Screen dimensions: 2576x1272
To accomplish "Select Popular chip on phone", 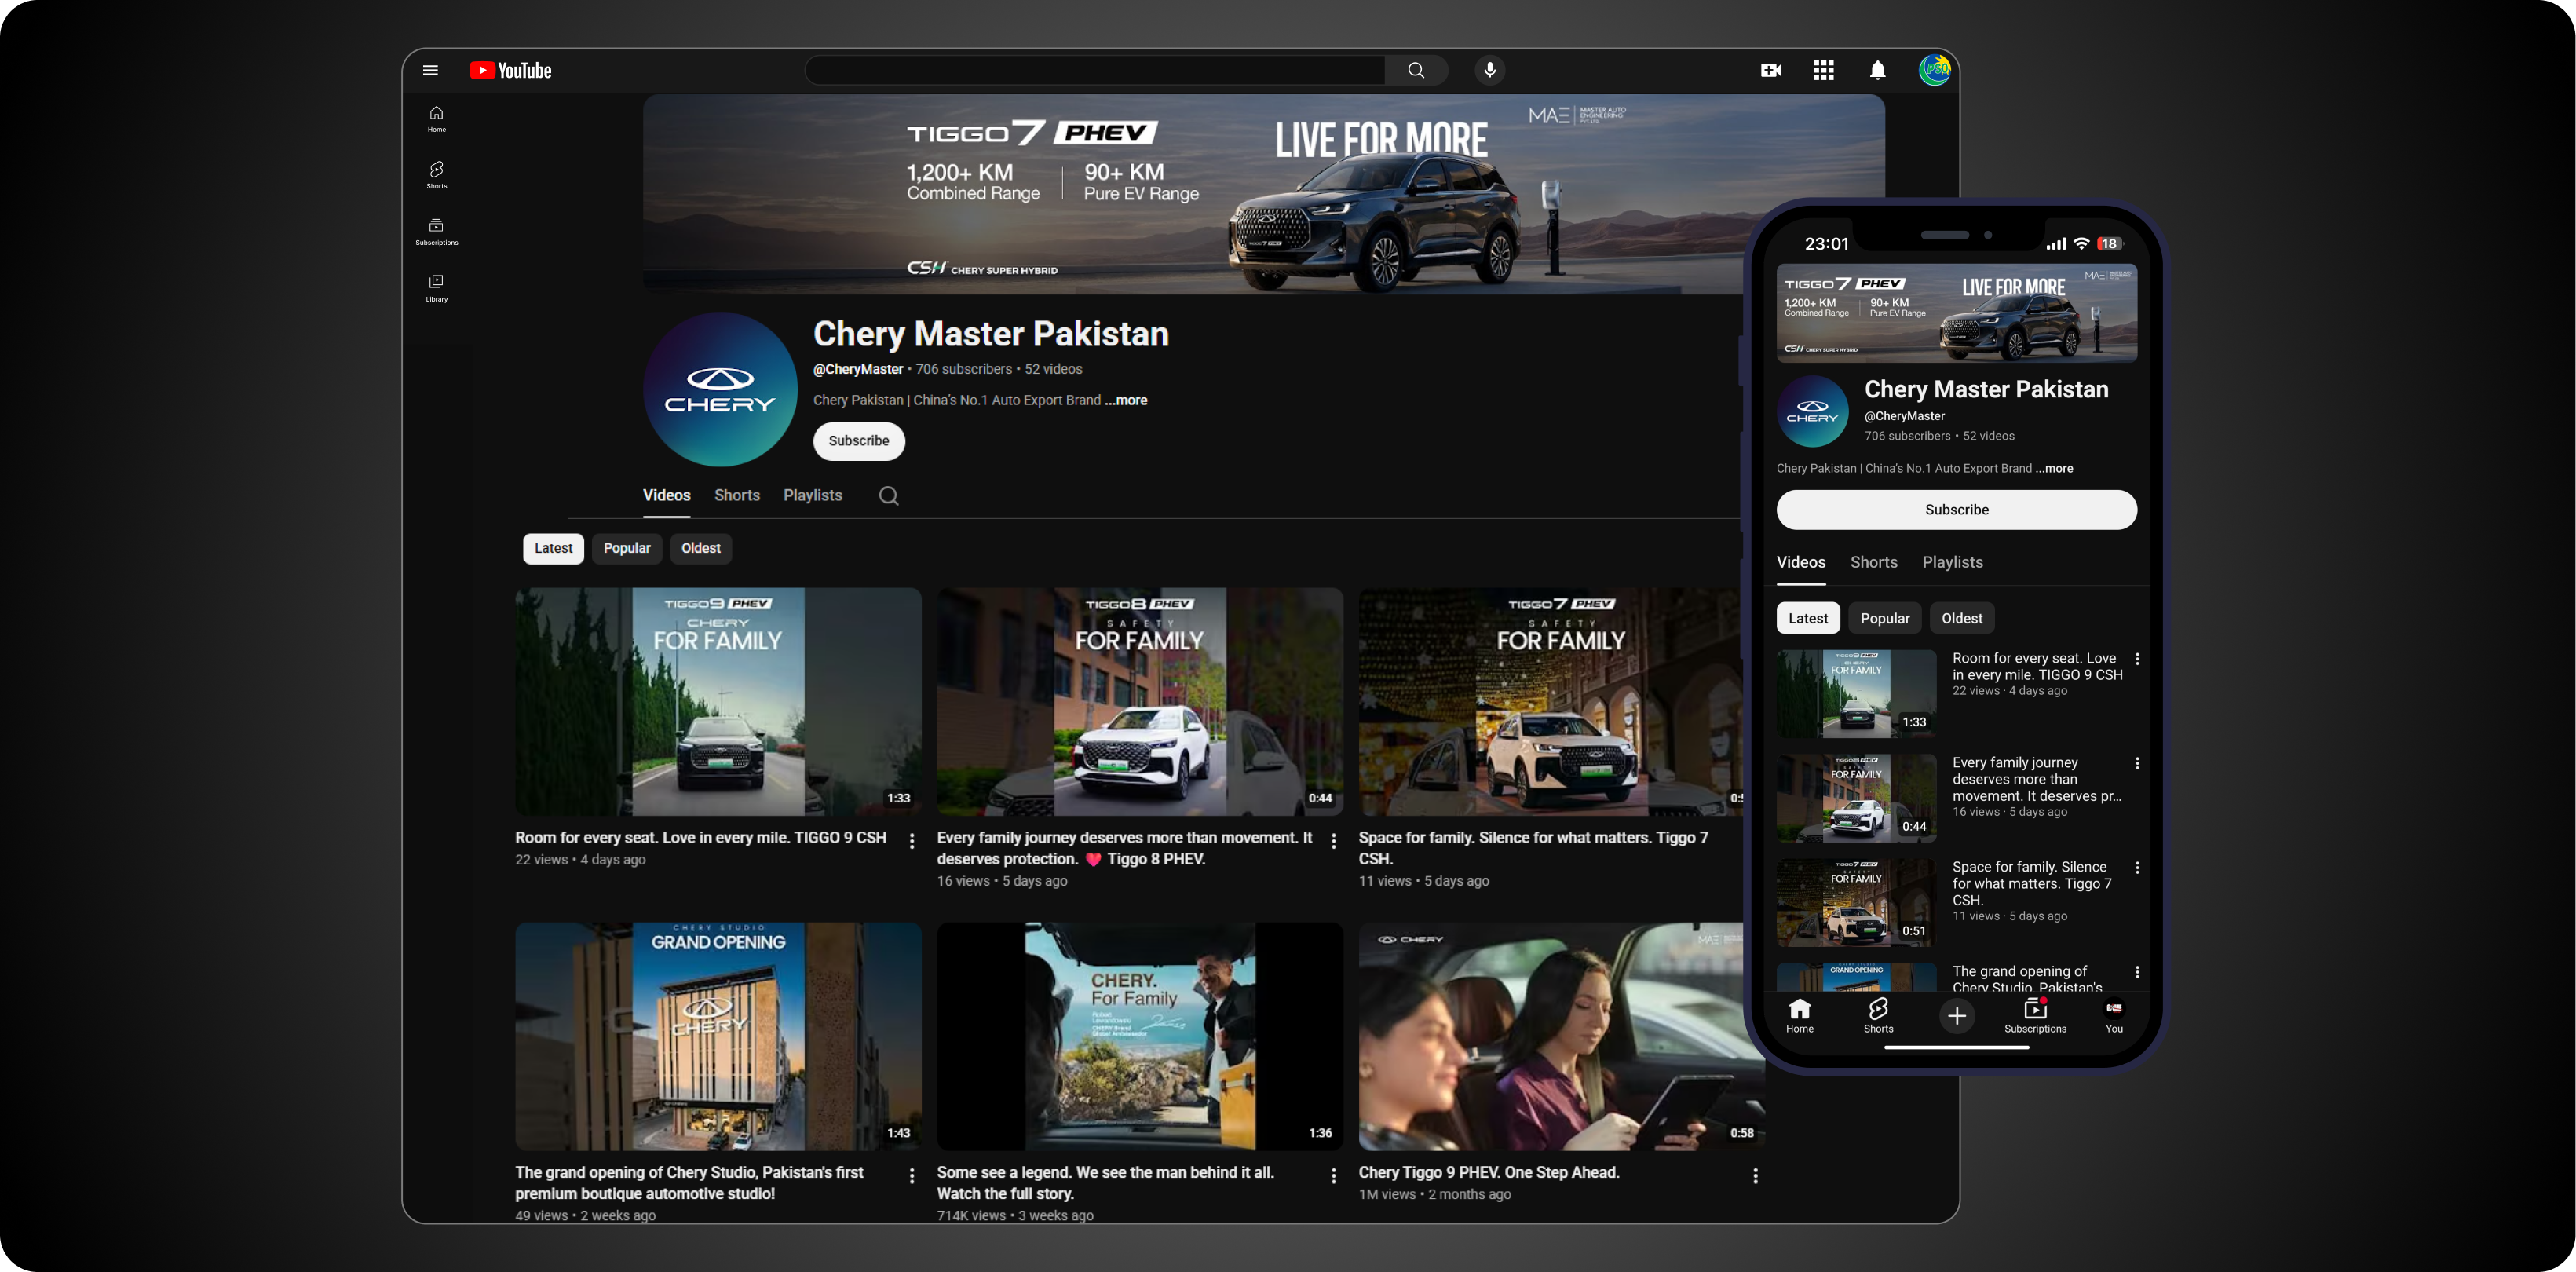I will tap(1885, 618).
